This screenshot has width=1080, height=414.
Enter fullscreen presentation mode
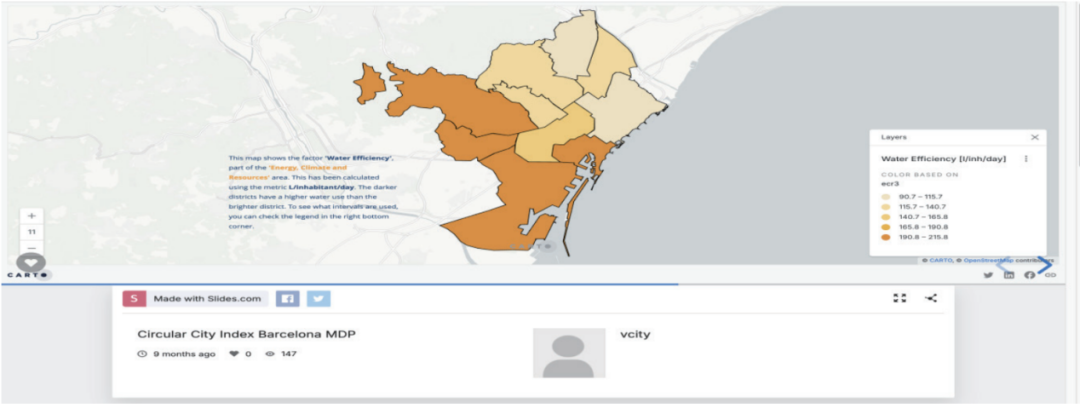coord(899,298)
